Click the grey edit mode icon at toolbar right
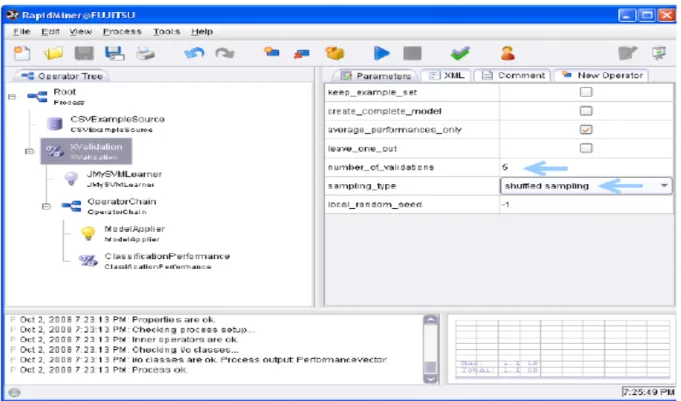Screen dimensions: 681x401 pyautogui.click(x=628, y=53)
